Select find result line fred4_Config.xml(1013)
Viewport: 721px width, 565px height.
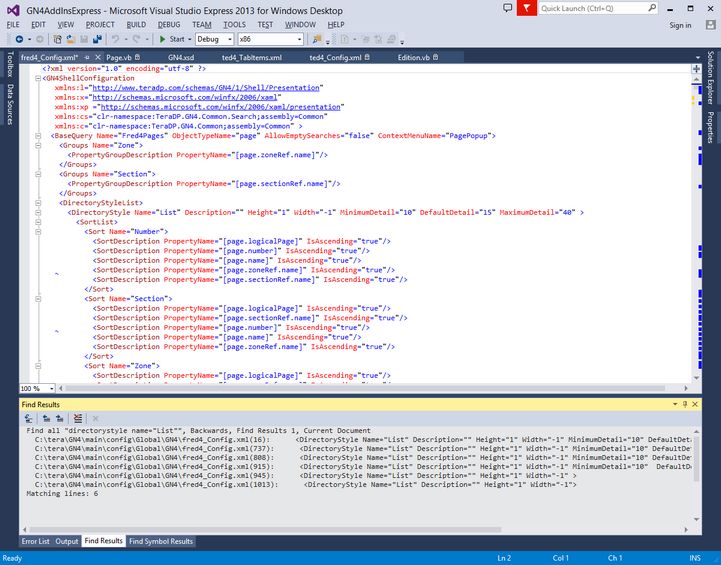tap(360, 485)
